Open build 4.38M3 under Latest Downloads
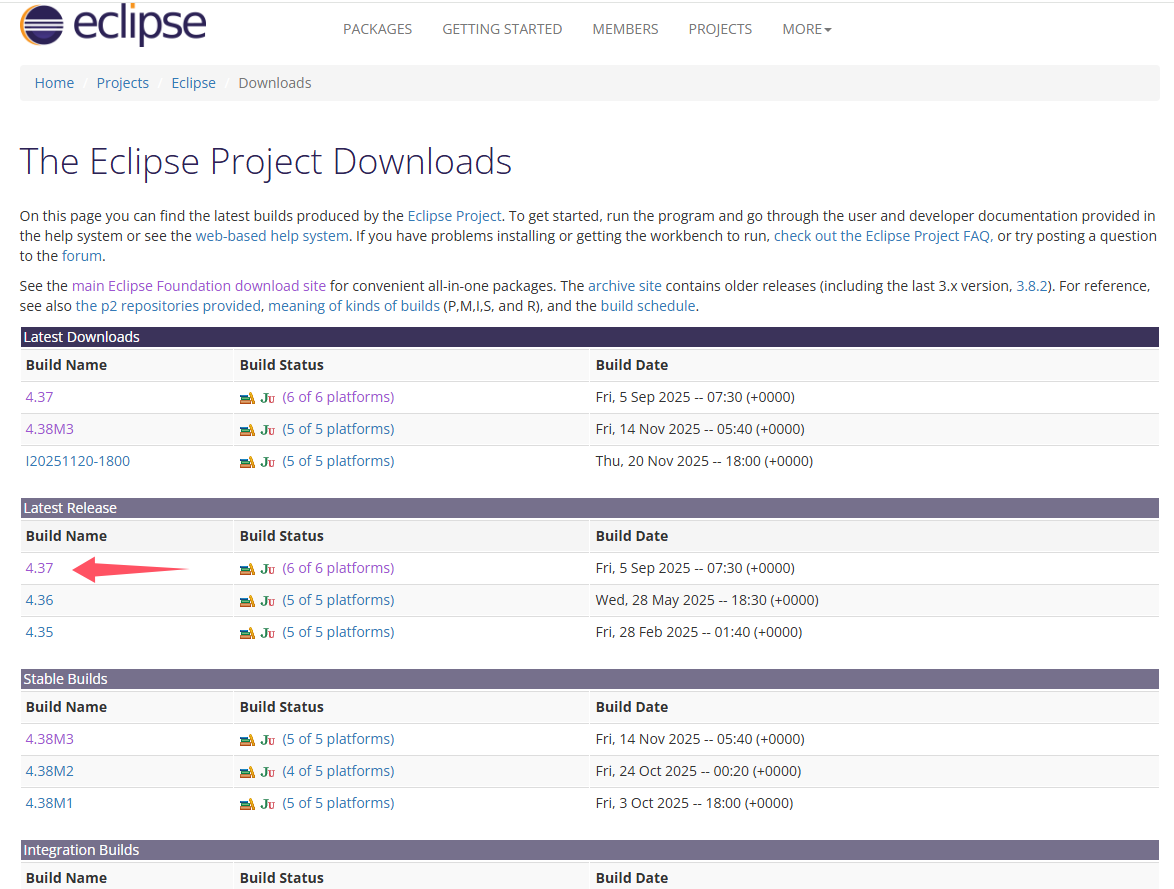The width and height of the screenshot is (1174, 889). point(49,429)
